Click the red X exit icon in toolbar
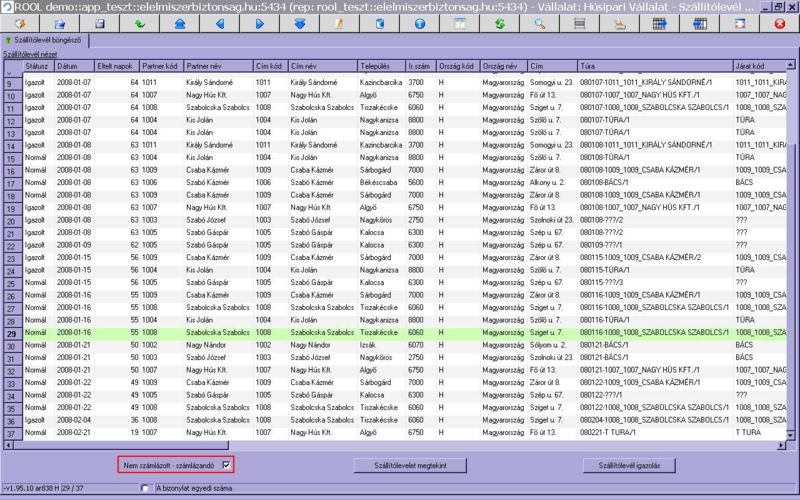The width and height of the screenshot is (800, 500). pyautogui.click(x=780, y=24)
